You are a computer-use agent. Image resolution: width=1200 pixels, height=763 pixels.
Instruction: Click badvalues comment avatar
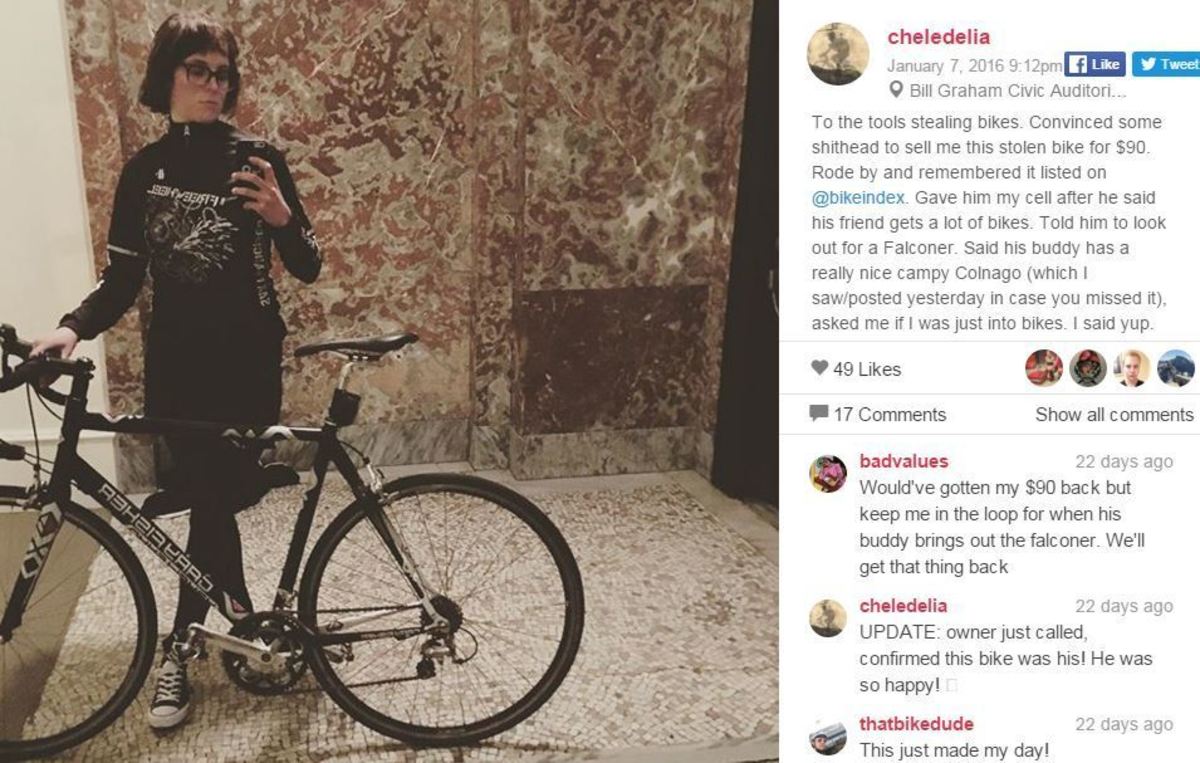[828, 473]
